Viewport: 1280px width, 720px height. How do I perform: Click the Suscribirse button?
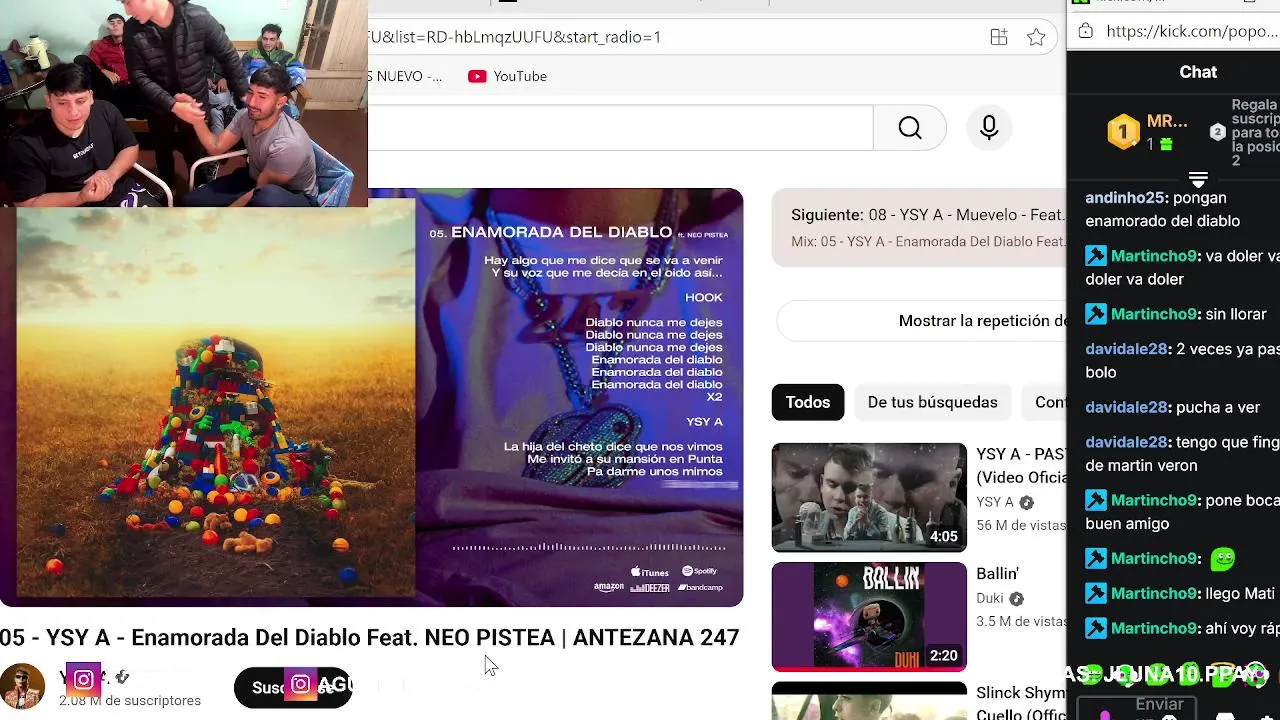tap(293, 688)
